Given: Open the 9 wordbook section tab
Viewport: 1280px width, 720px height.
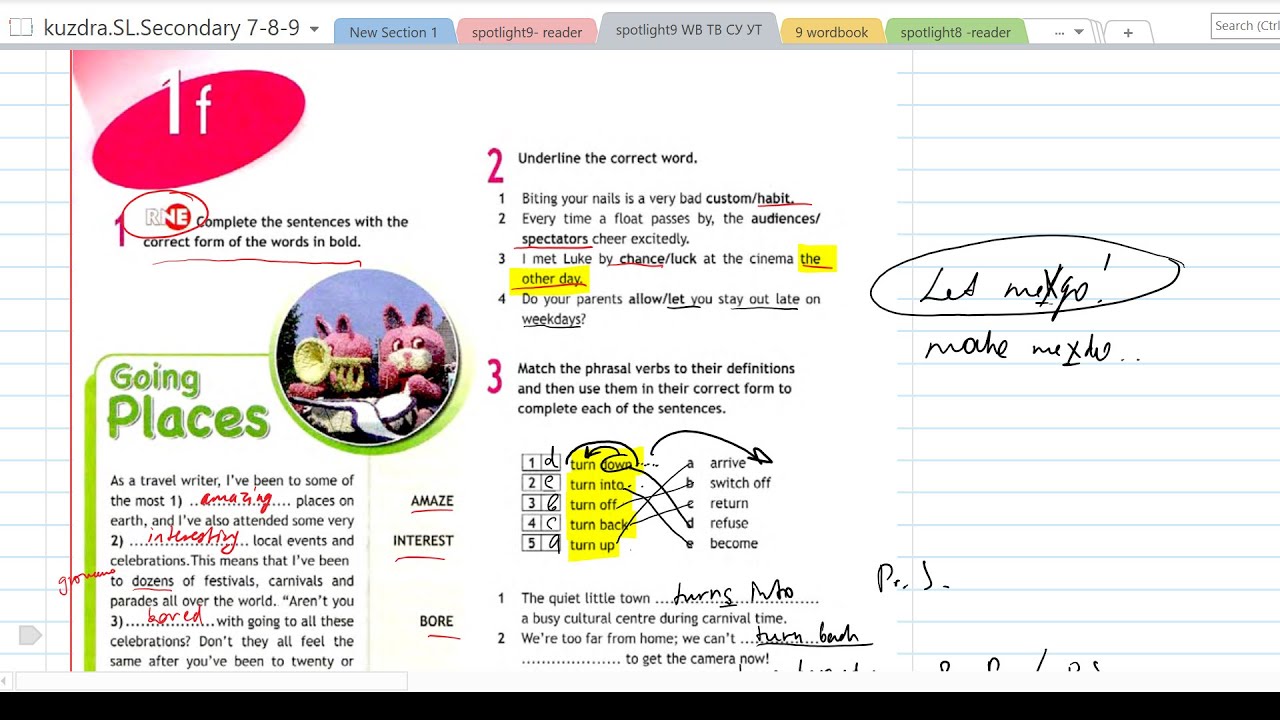Looking at the screenshot, I should 831,32.
